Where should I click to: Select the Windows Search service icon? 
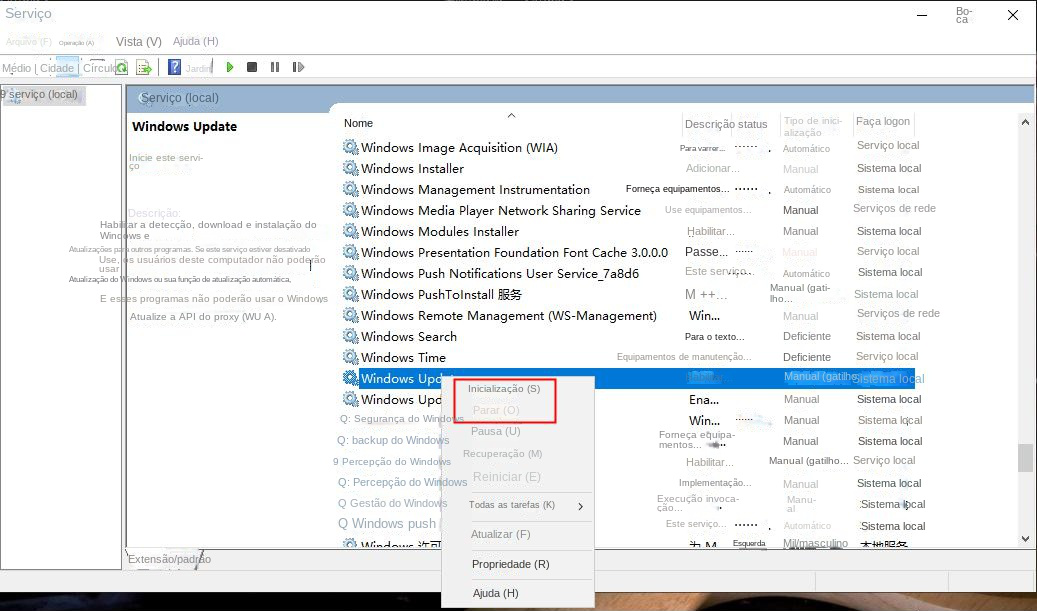(350, 336)
